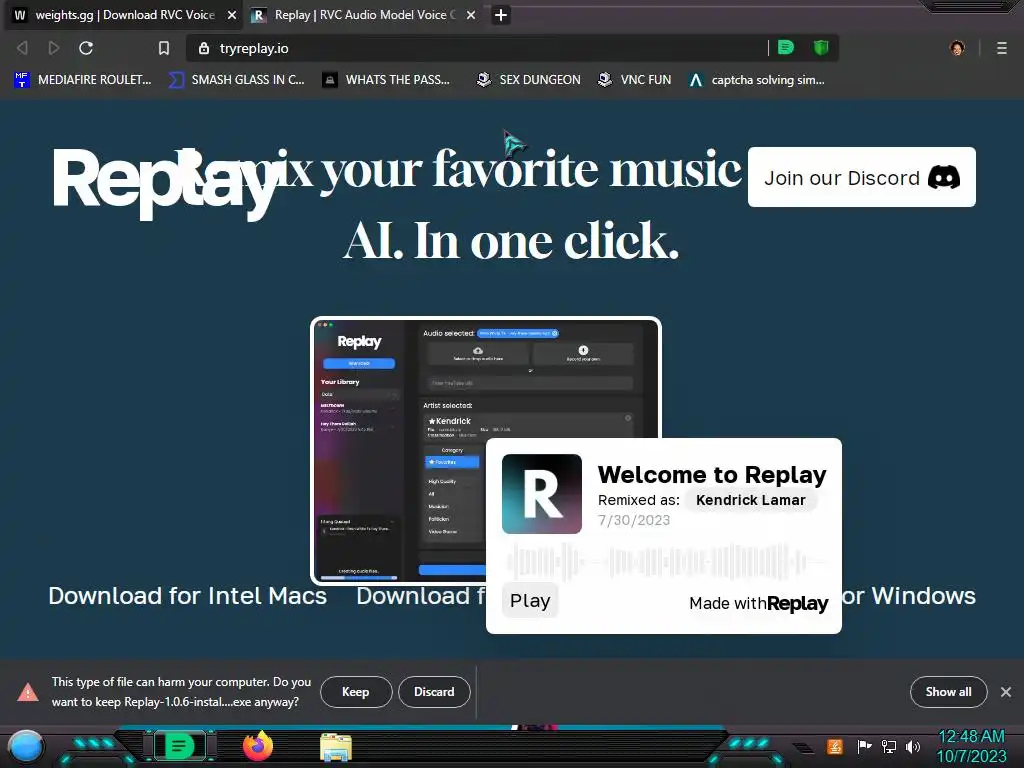This screenshot has height=768, width=1024.
Task: Open the volume tray icon
Action: coord(912,746)
